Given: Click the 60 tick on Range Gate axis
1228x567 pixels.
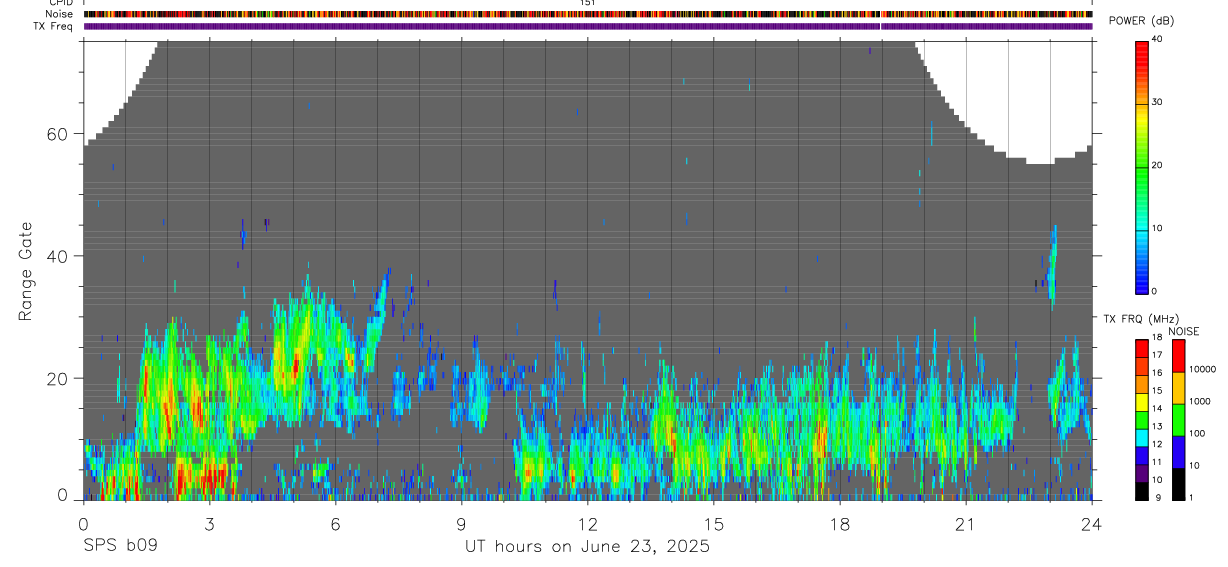Looking at the screenshot, I should tap(55, 134).
